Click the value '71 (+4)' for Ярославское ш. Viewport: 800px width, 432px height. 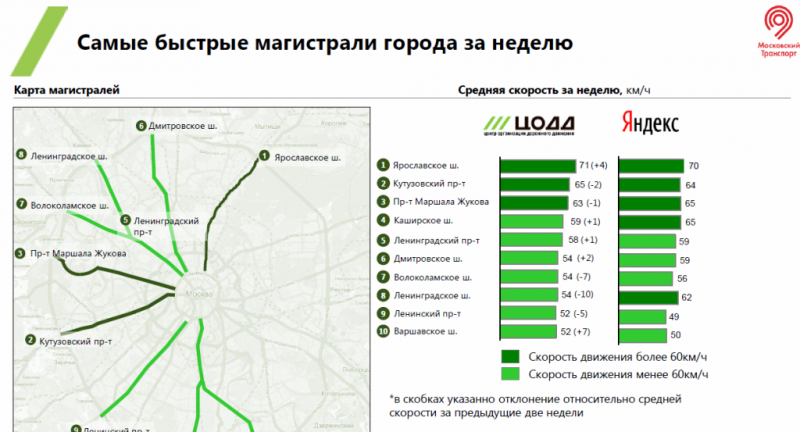pyautogui.click(x=593, y=165)
